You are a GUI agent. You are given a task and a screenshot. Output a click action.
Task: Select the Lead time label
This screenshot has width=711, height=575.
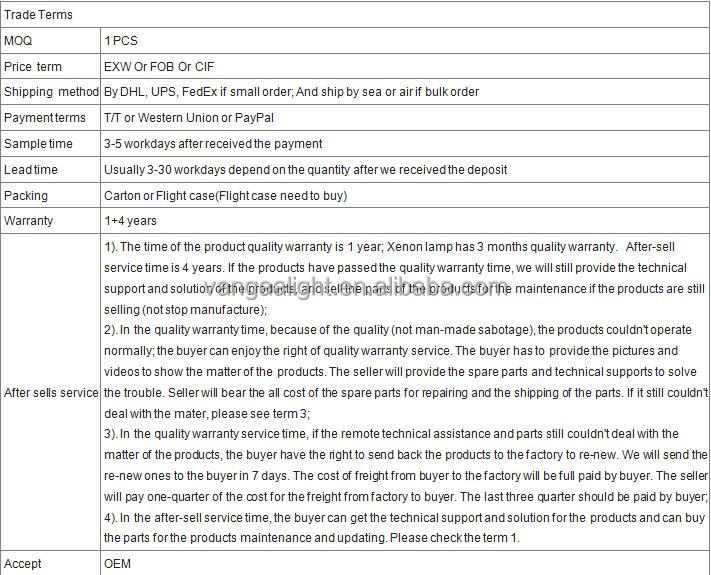pyautogui.click(x=31, y=170)
